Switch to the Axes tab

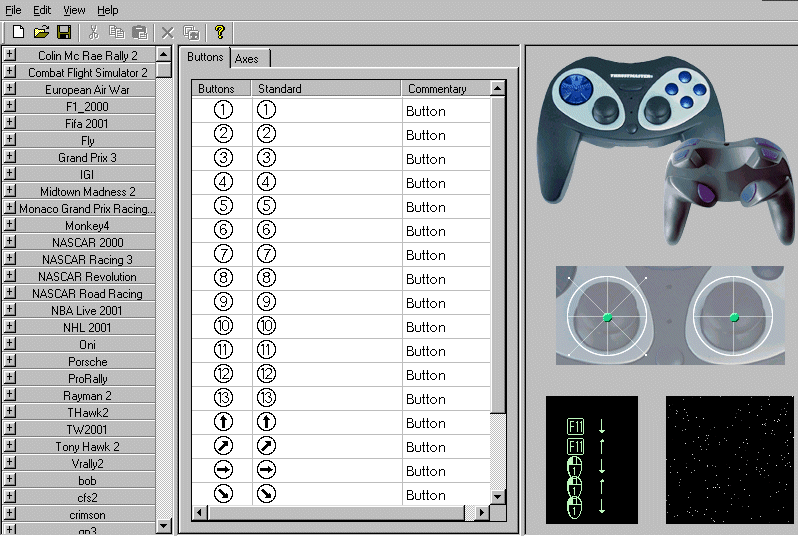246,59
